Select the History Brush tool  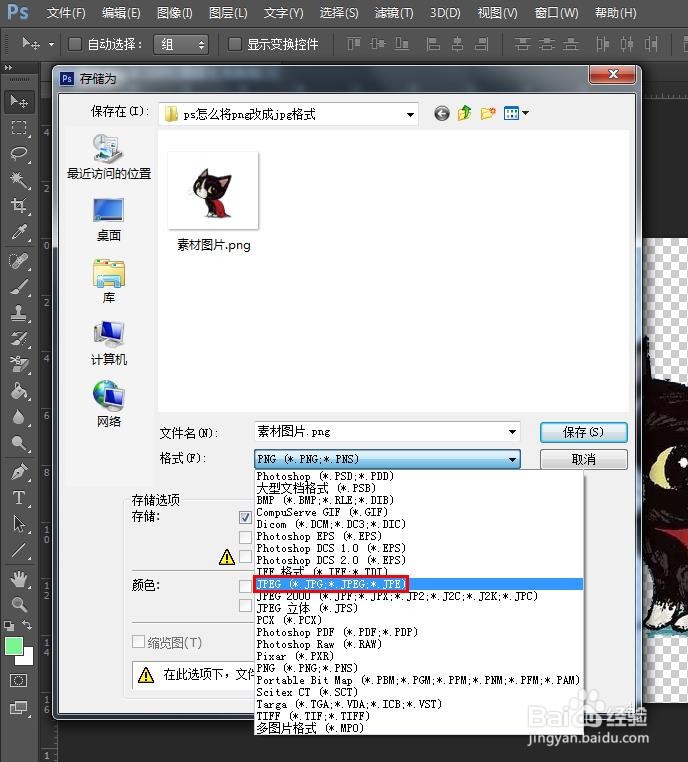click(x=19, y=339)
